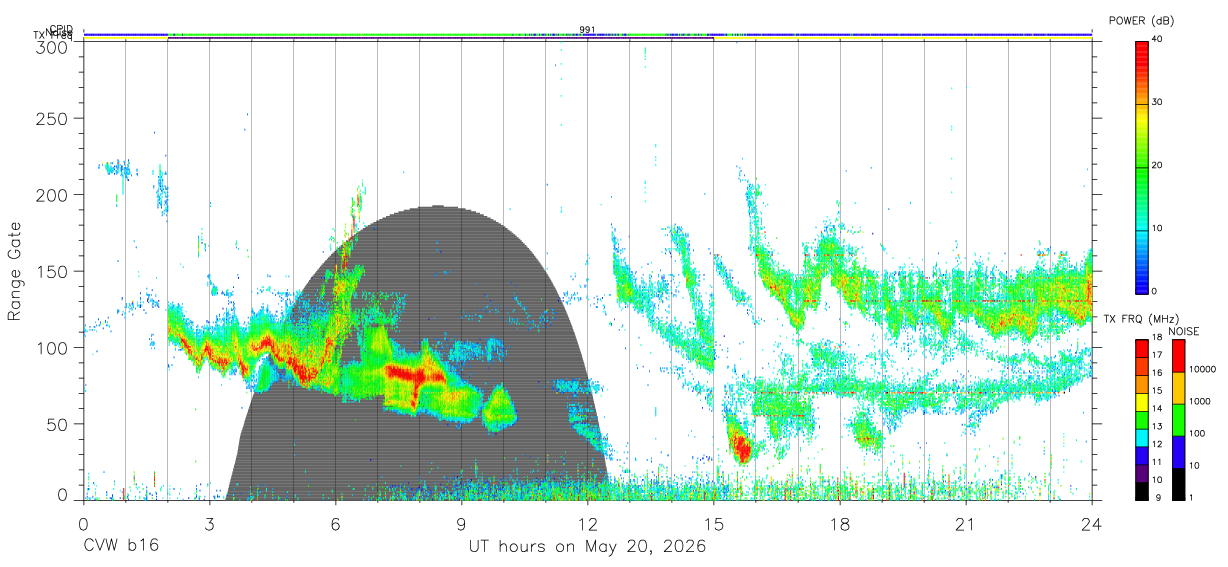The width and height of the screenshot is (1228, 567).
Task: Click the 50 tick label on the Range Gate axis
Action: click(57, 424)
